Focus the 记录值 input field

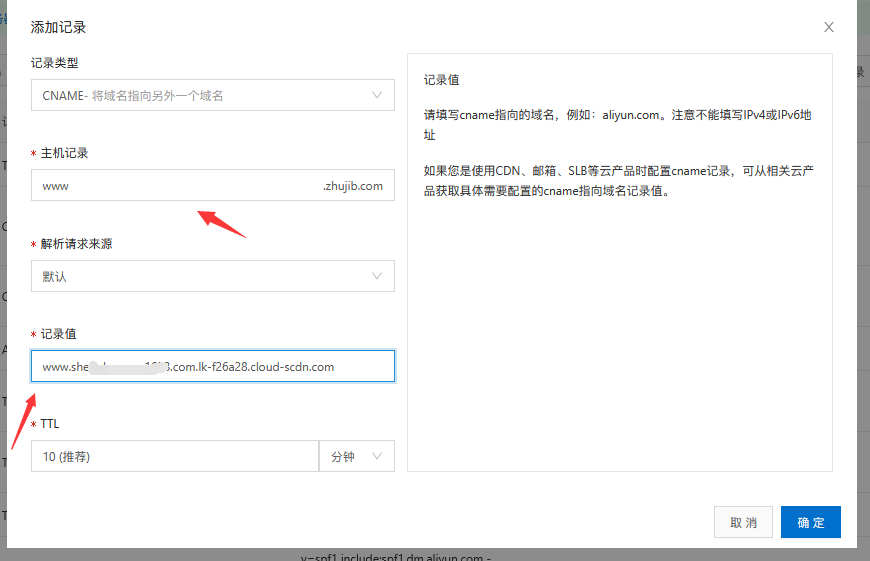pos(213,366)
